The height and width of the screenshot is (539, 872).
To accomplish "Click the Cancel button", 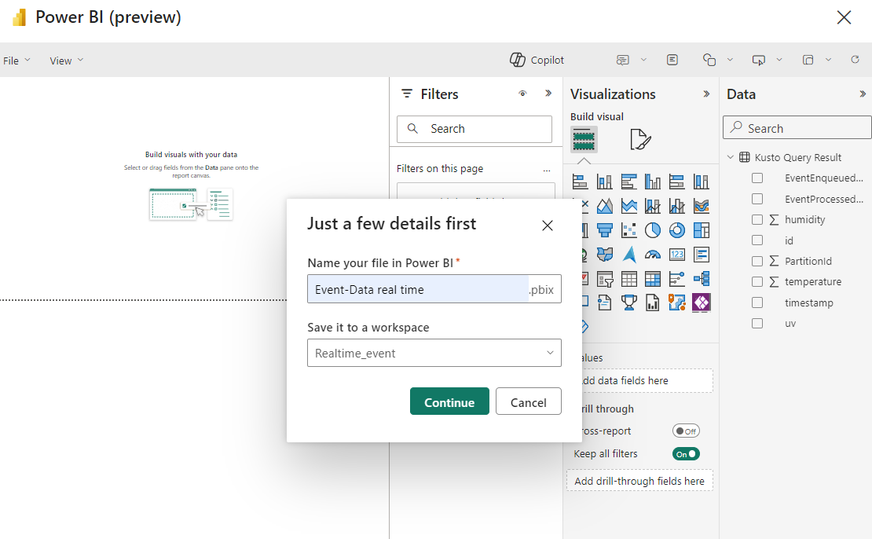I will pyautogui.click(x=528, y=402).
